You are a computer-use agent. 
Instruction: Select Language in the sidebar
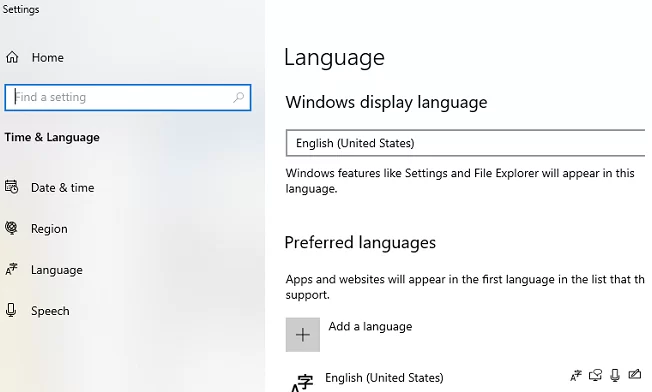coord(57,270)
